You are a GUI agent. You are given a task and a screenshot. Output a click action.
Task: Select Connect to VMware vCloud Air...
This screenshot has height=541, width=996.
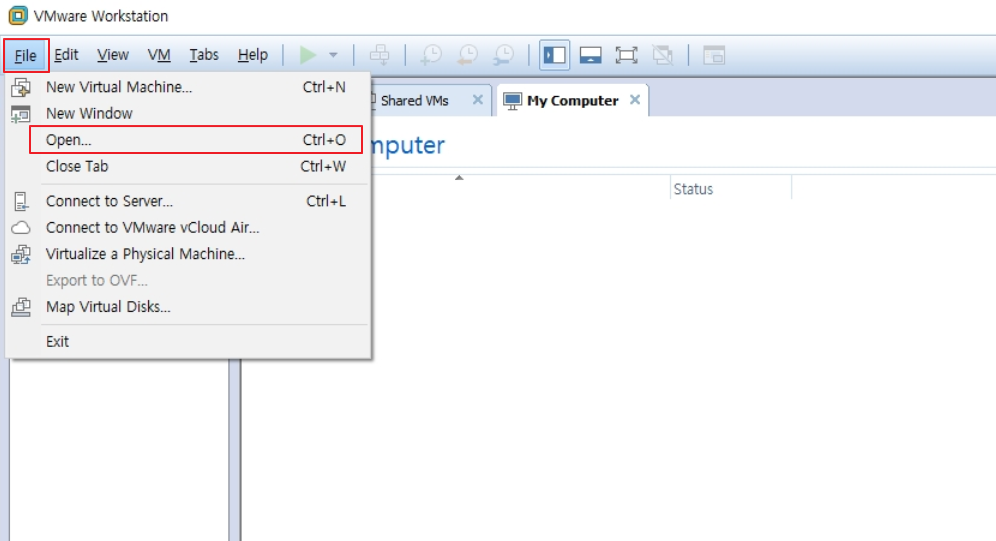pyautogui.click(x=188, y=228)
